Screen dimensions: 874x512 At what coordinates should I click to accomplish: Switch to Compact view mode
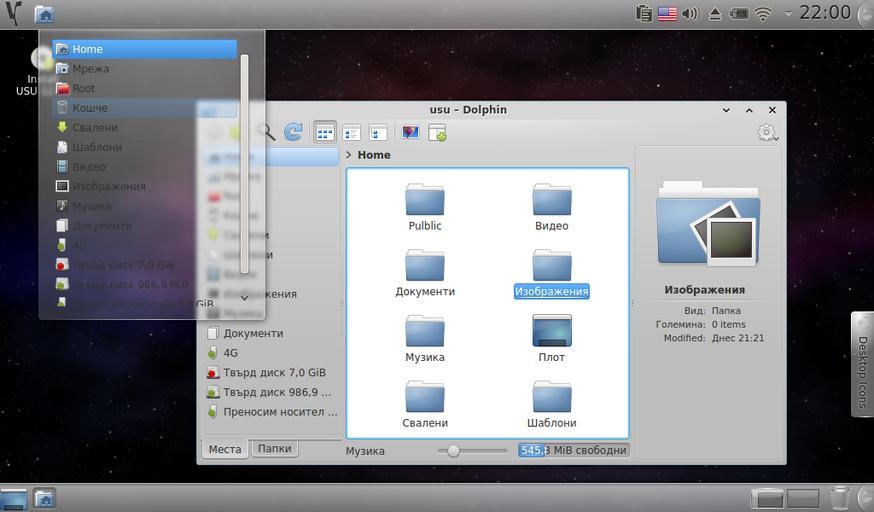[351, 132]
